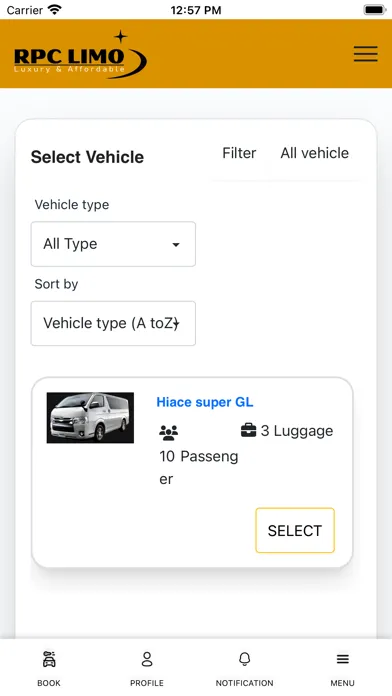392x696 pixels.
Task: Tap the Notification bell icon
Action: tap(245, 659)
